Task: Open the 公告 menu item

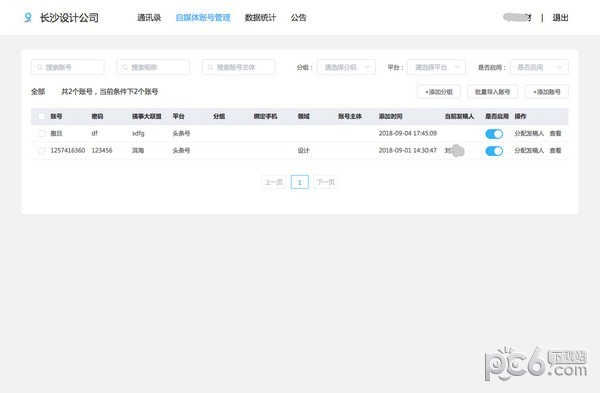Action: (x=298, y=18)
